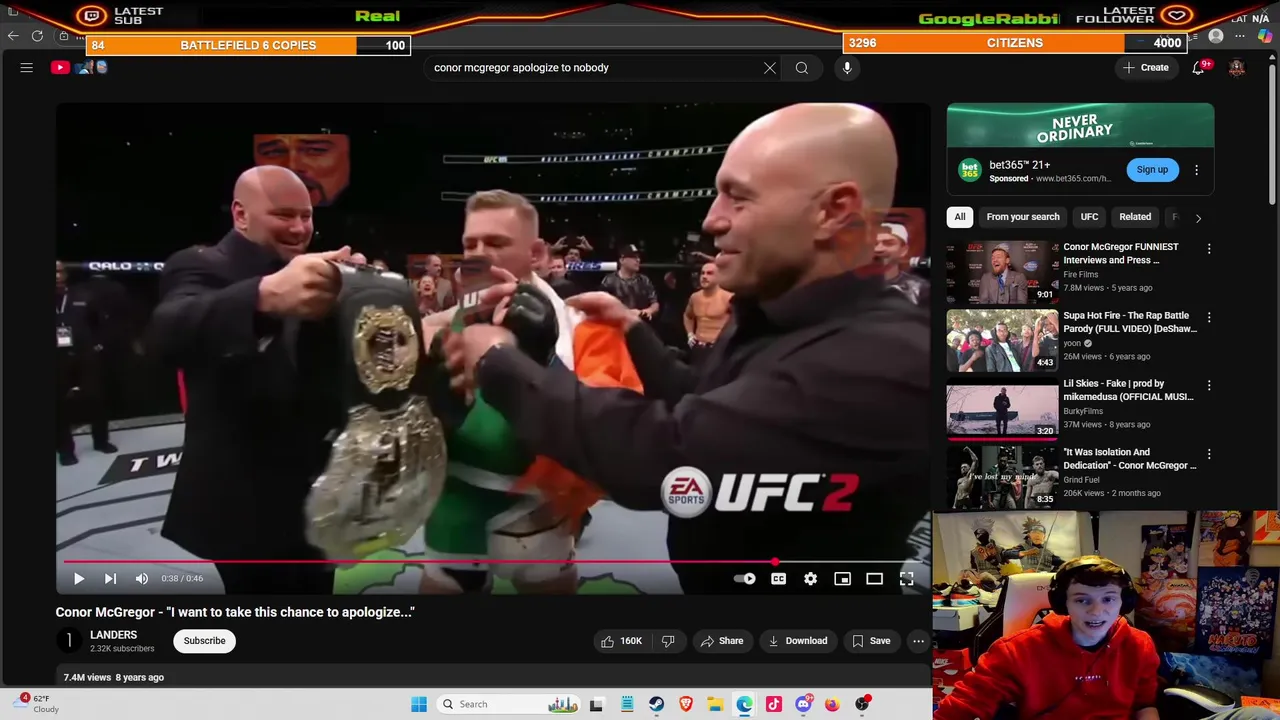
Task: Toggle the autoplay switch in player
Action: coord(745,578)
